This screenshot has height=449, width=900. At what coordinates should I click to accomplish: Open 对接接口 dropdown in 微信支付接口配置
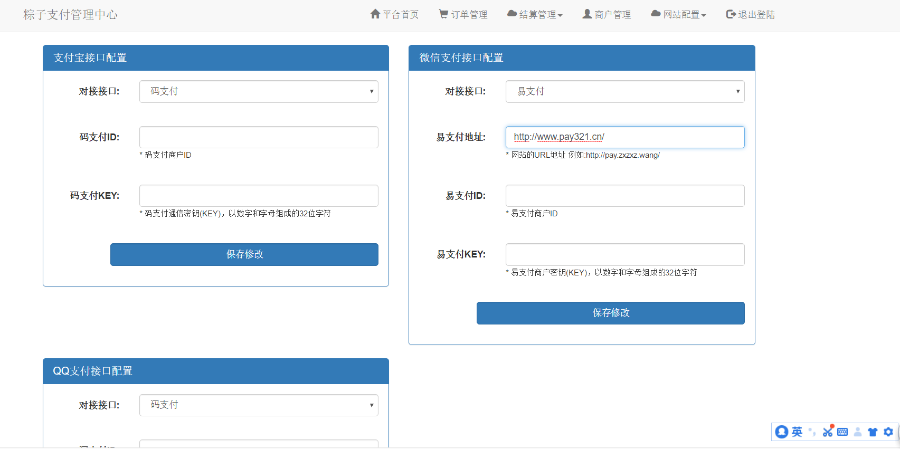click(x=625, y=91)
